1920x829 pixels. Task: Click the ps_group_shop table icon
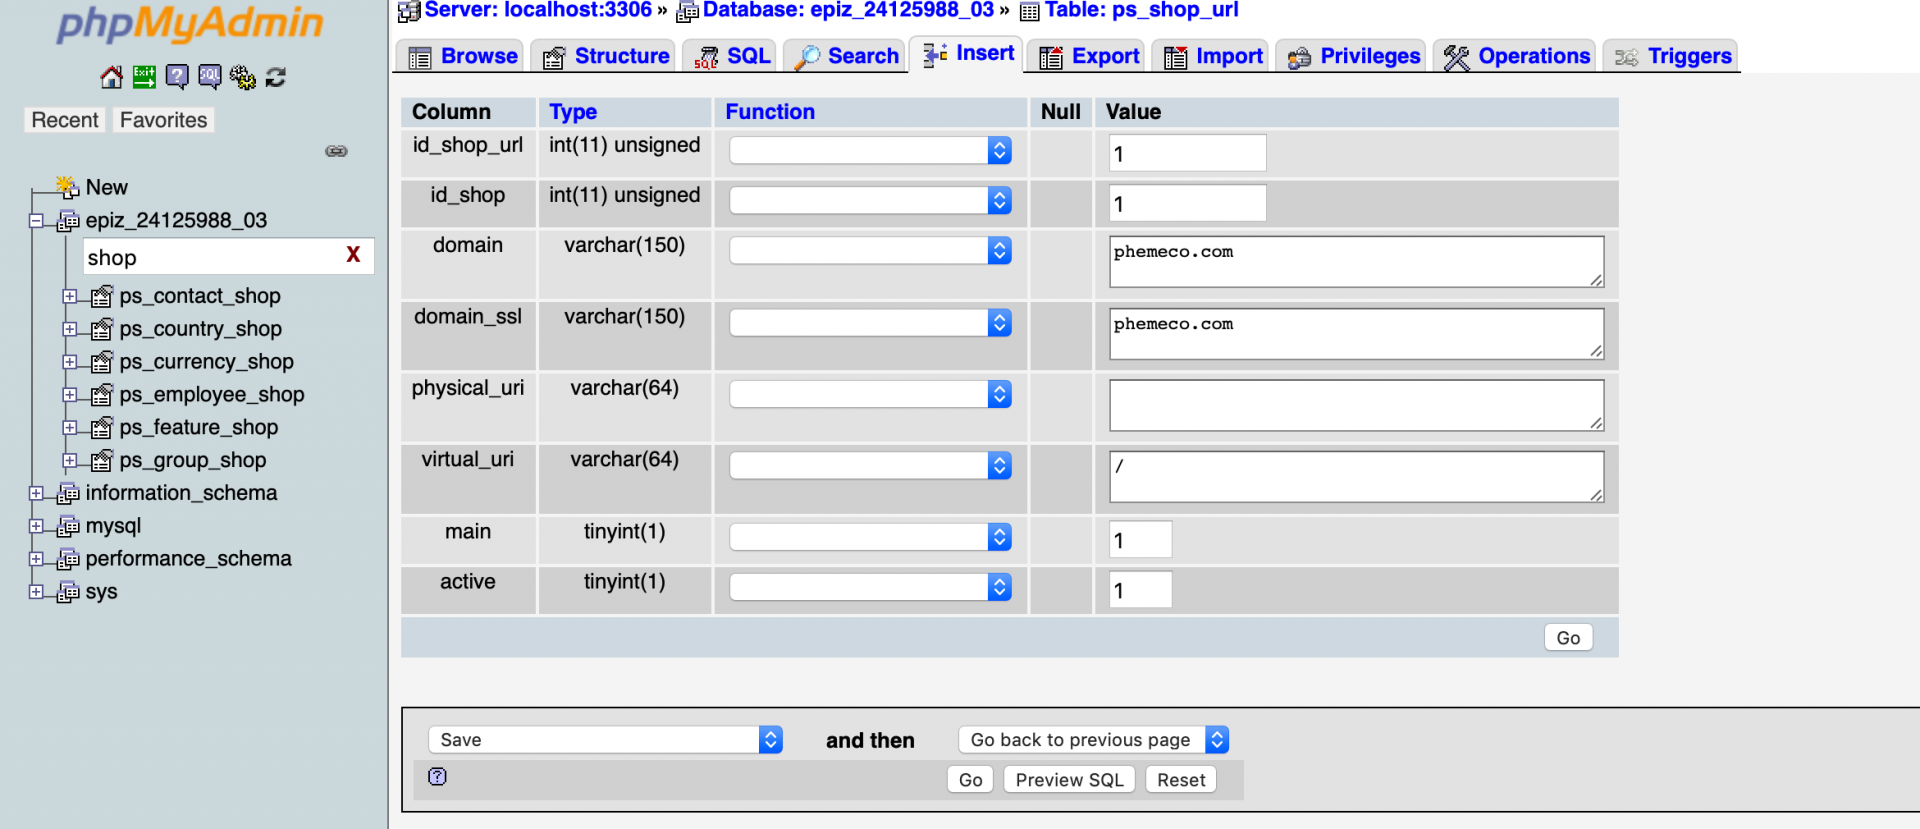click(101, 460)
